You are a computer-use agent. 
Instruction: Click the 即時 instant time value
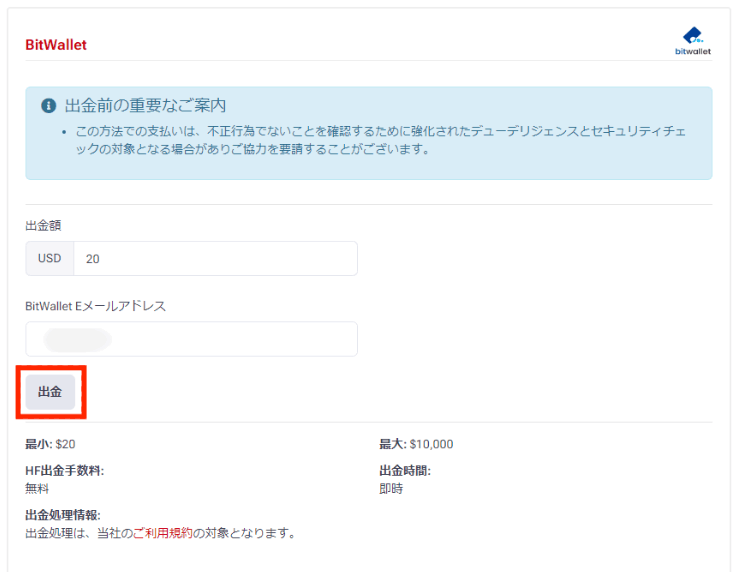(x=391, y=489)
